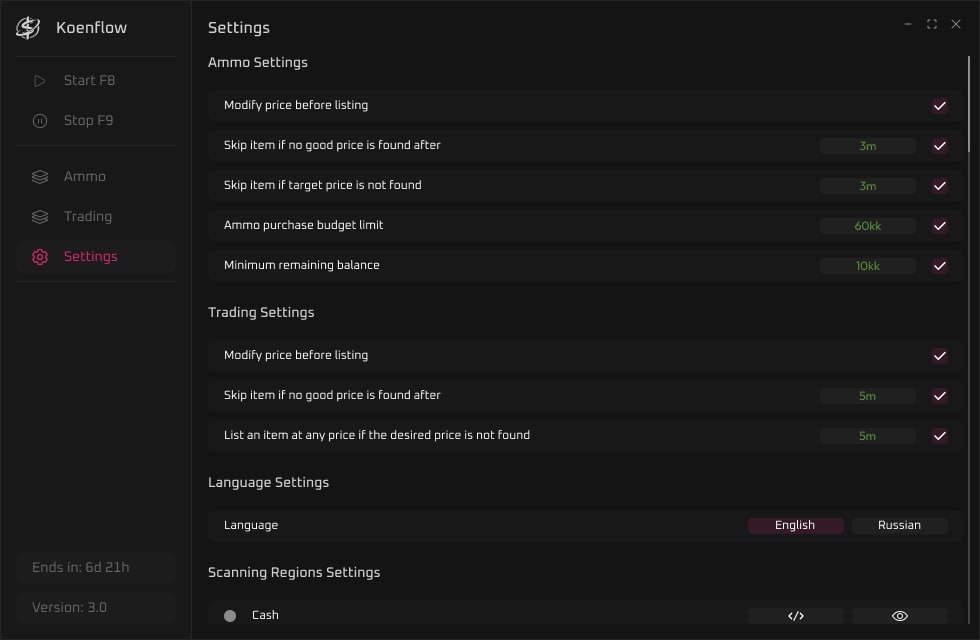The image size is (980, 640).
Task: Edit Trading skip item 5m time field
Action: tap(868, 396)
